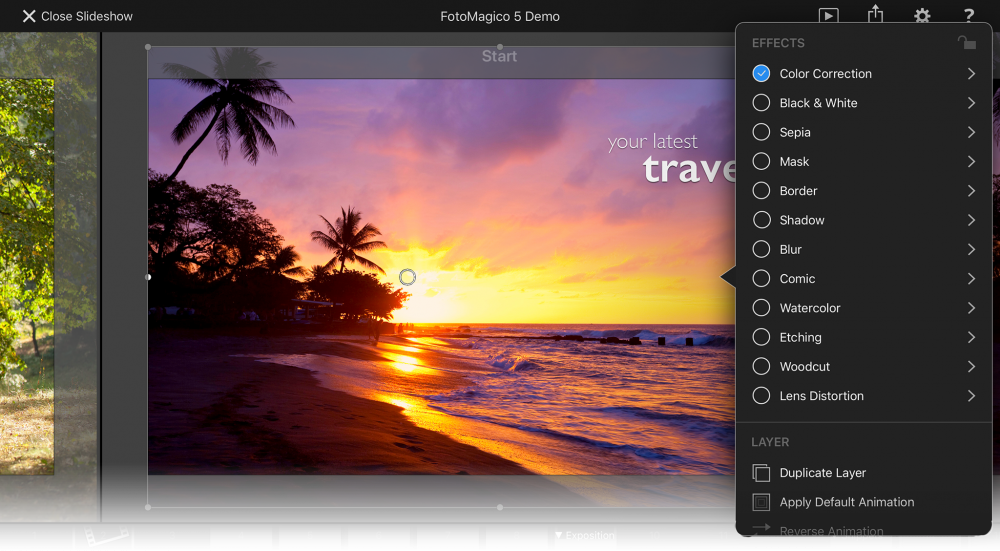Screen dimensions: 1000x551
Task: Click the center focus circle on the image
Action: (408, 277)
